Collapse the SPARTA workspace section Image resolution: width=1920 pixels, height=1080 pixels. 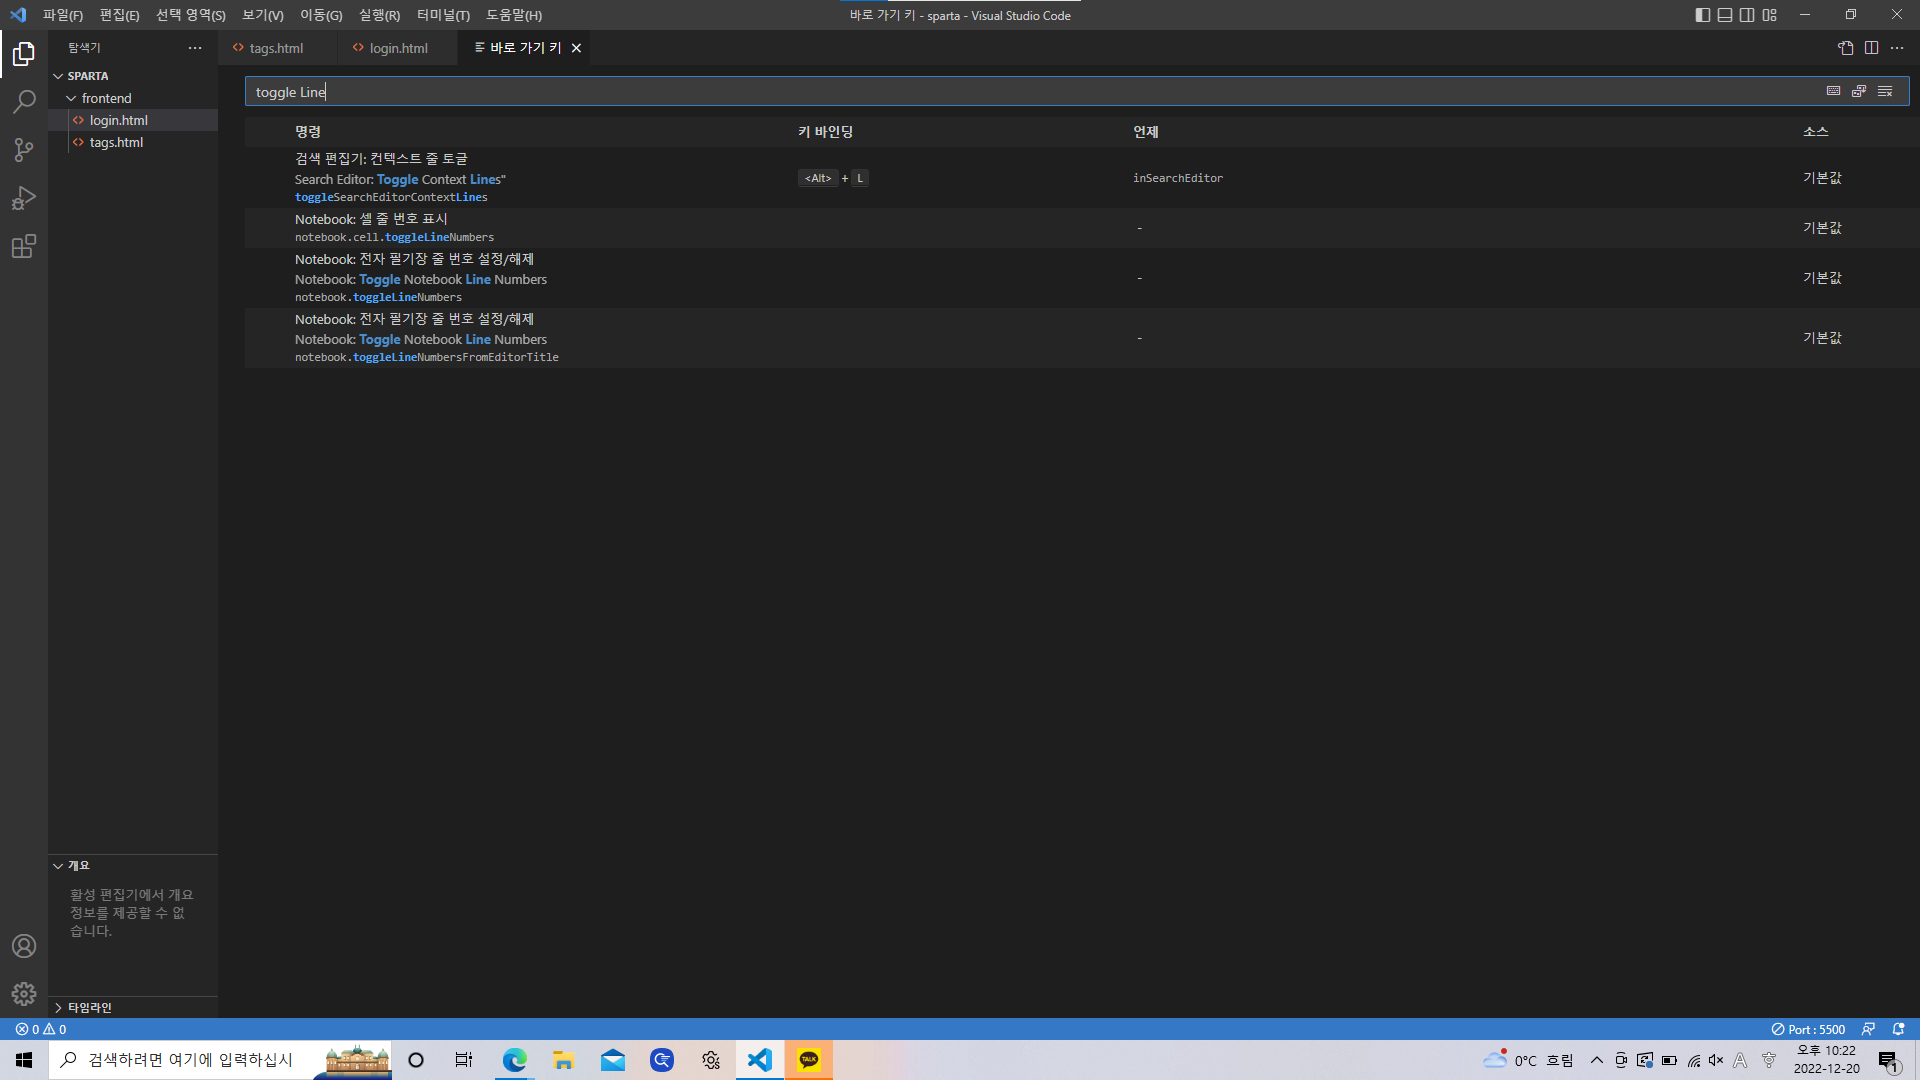(x=133, y=76)
